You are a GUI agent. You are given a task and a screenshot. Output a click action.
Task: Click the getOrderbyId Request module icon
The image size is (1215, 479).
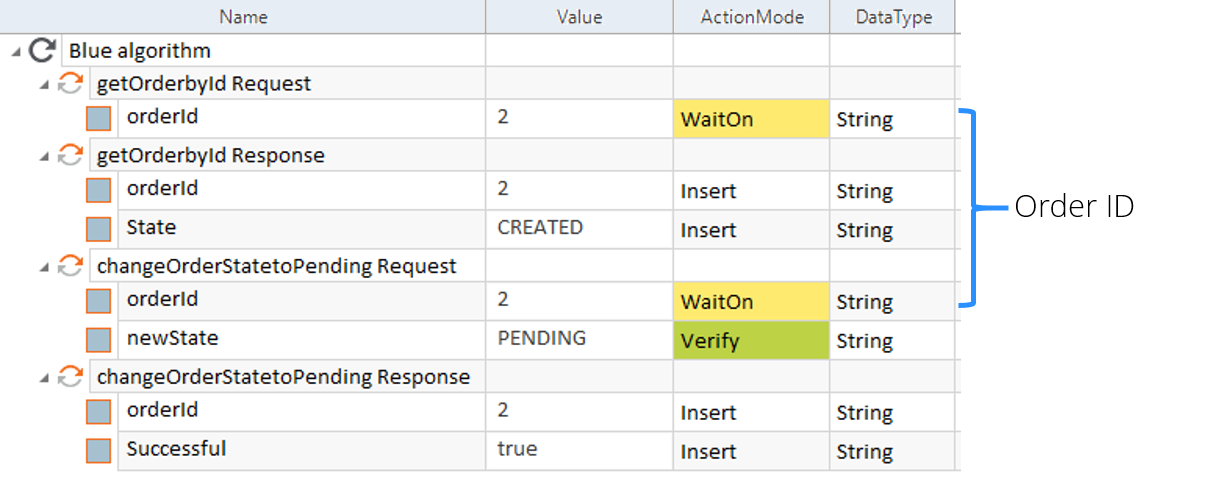pos(70,84)
